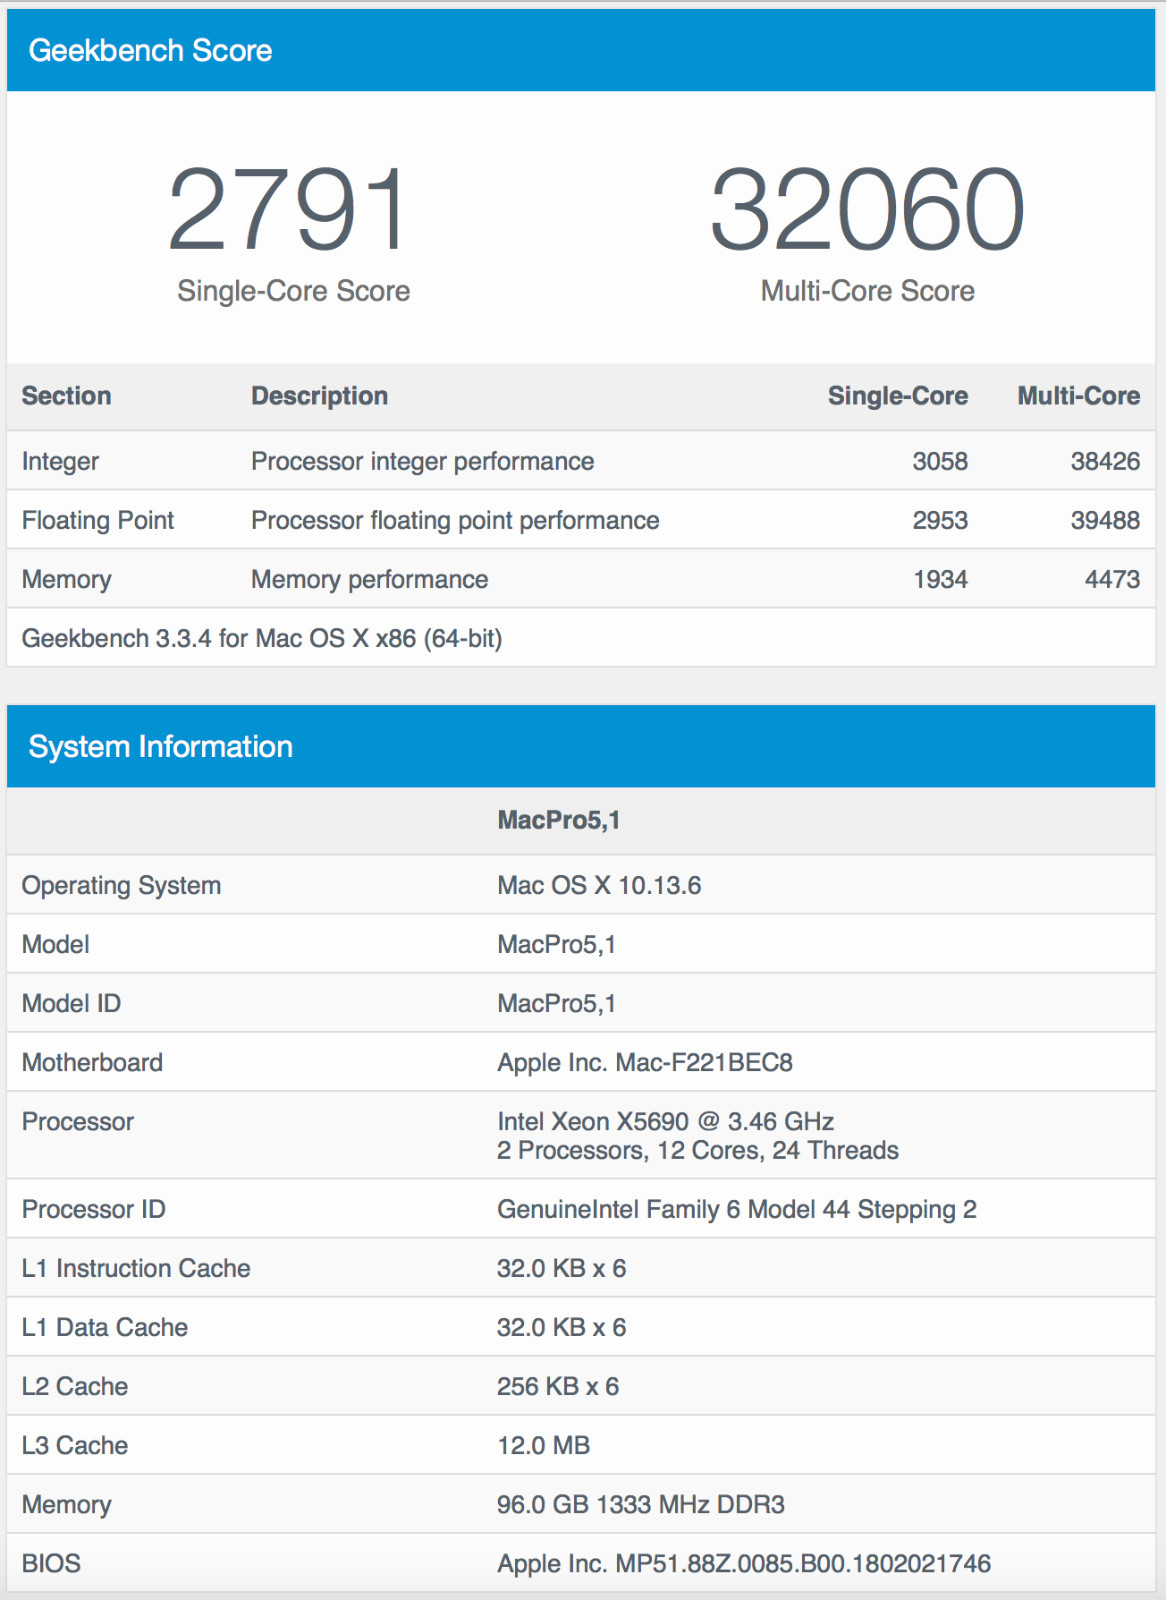The height and width of the screenshot is (1600, 1166).
Task: Click the 'Description' column header
Action: coord(319,396)
